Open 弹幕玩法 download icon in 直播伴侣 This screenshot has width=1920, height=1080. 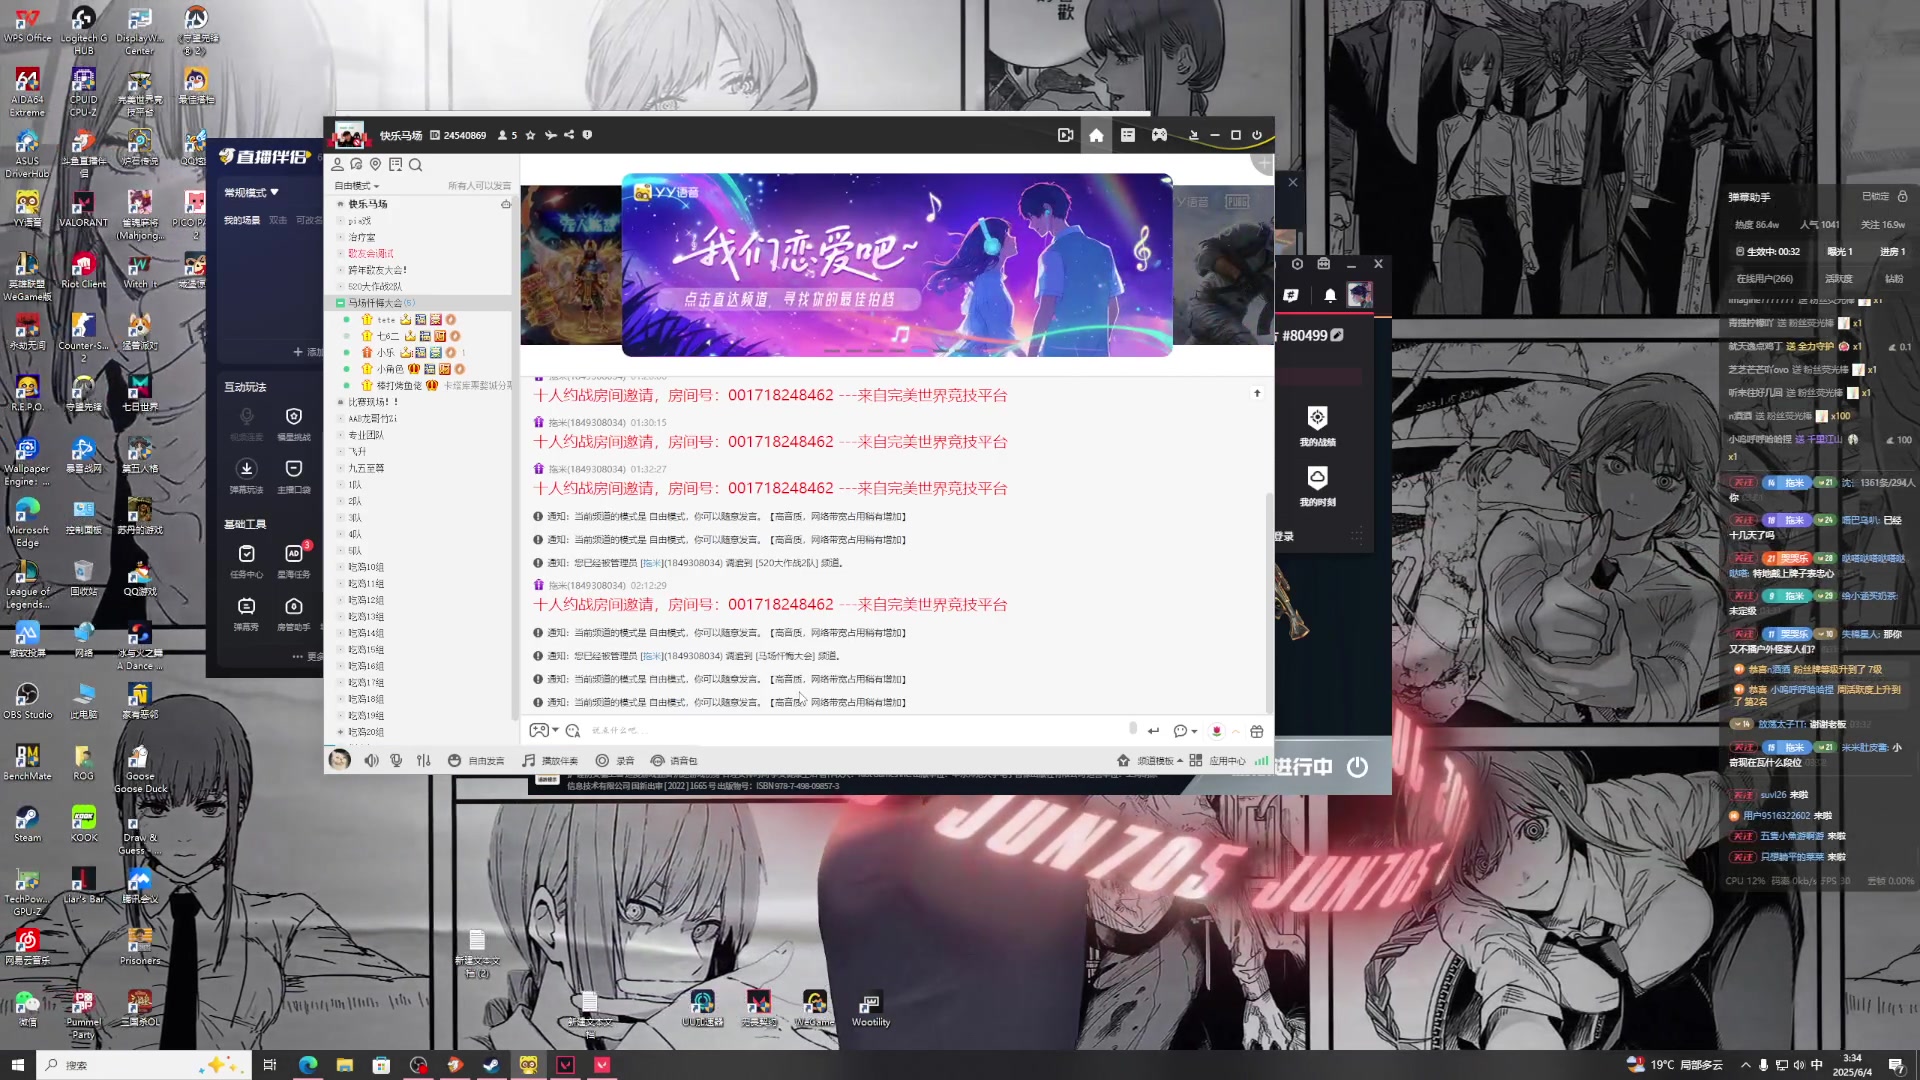pos(246,476)
